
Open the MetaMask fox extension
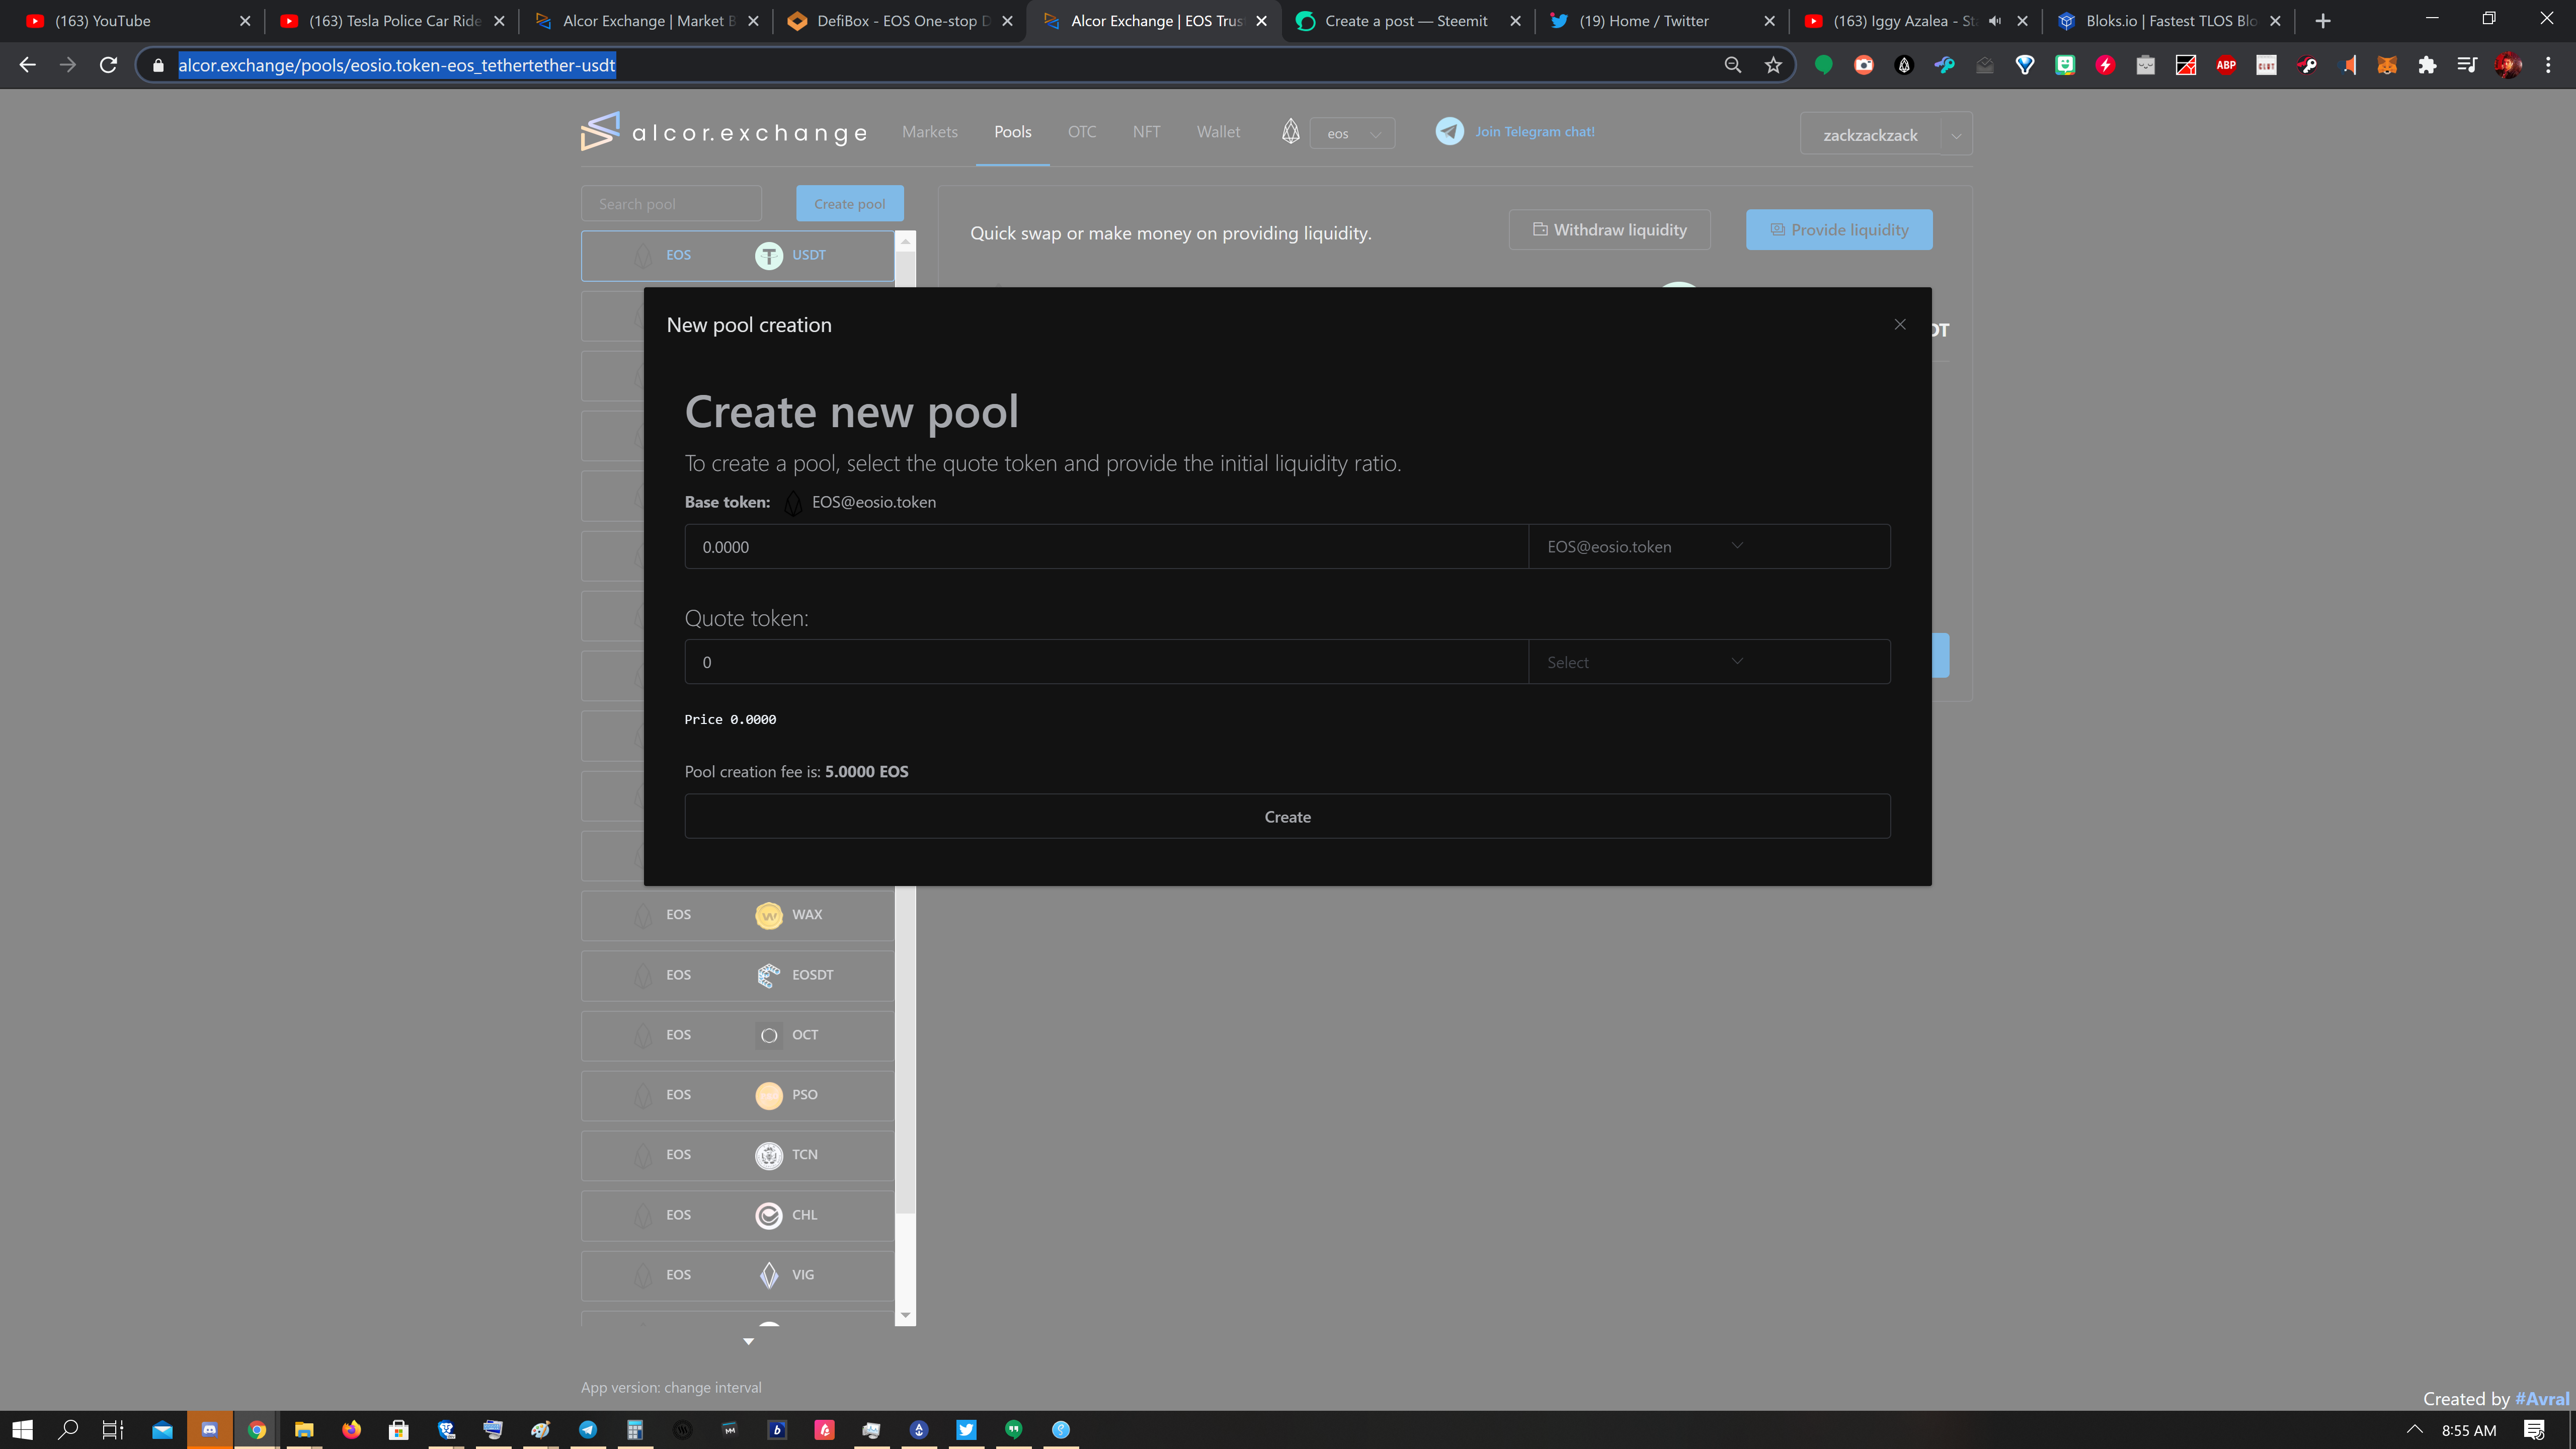point(2387,65)
